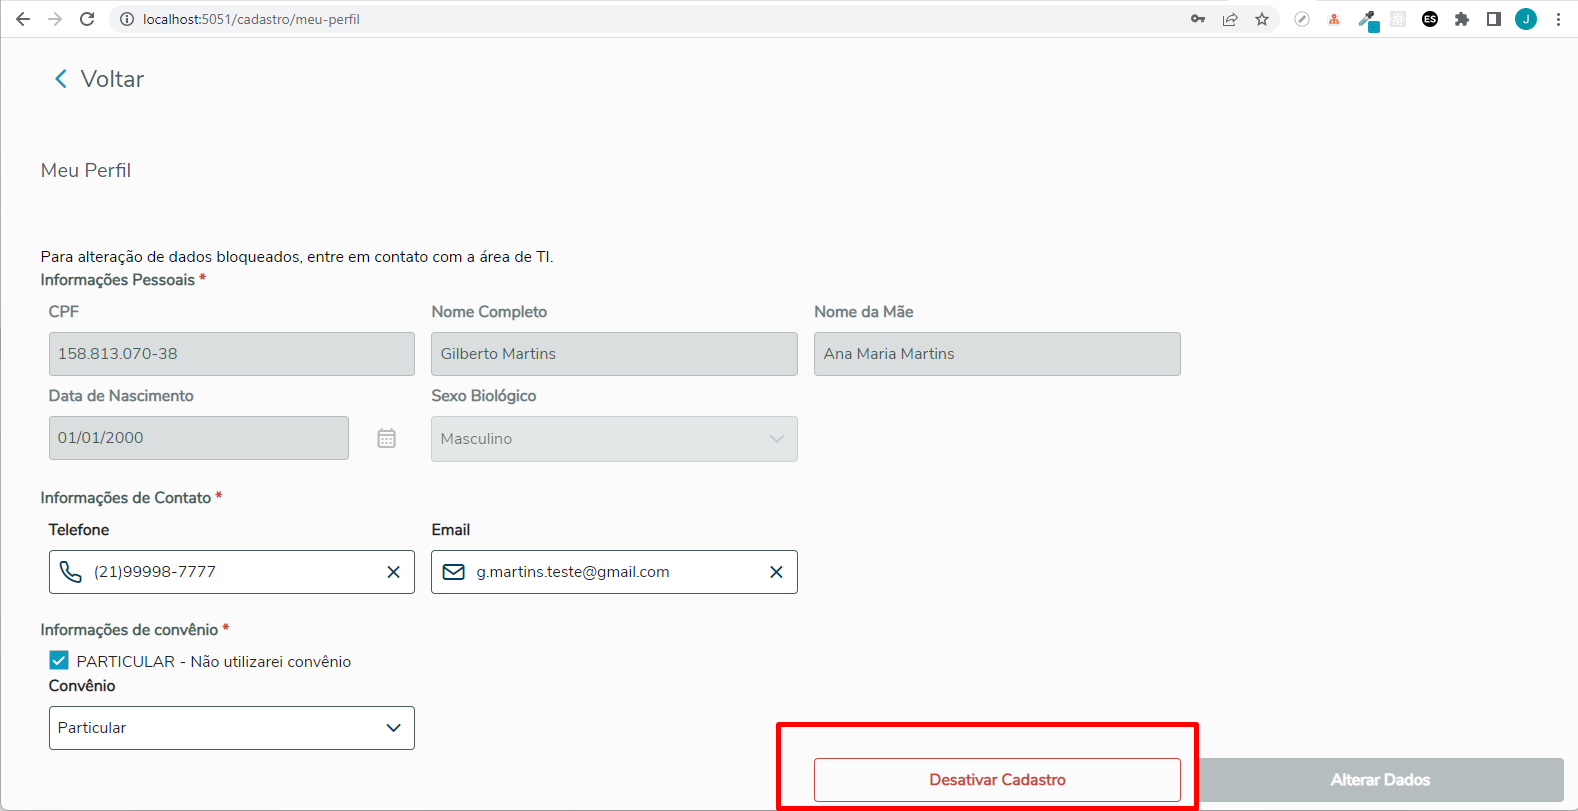Click the Voltar back arrow icon
Viewport: 1578px width, 811px height.
[61, 79]
